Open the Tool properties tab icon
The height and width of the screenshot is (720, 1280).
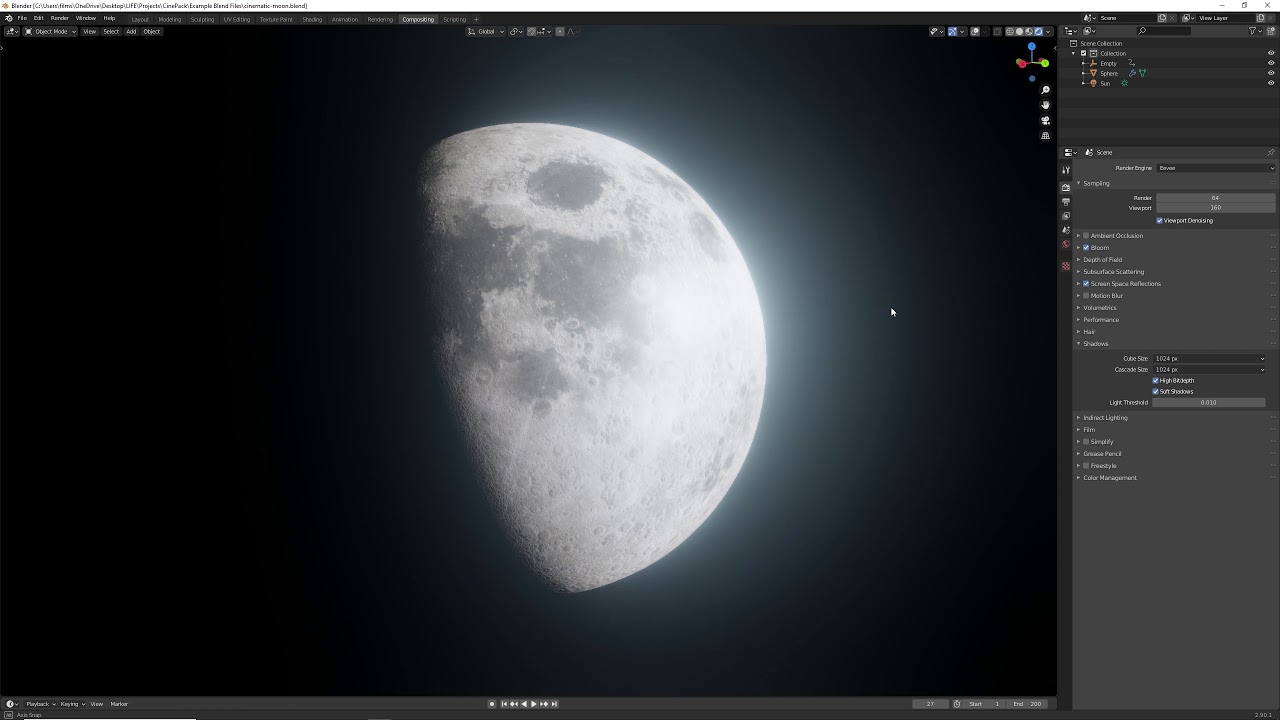tap(1066, 170)
